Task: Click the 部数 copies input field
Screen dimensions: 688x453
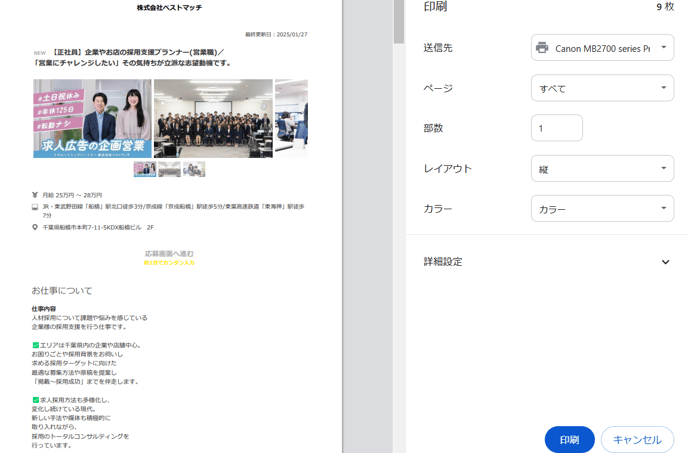Action: (x=556, y=128)
